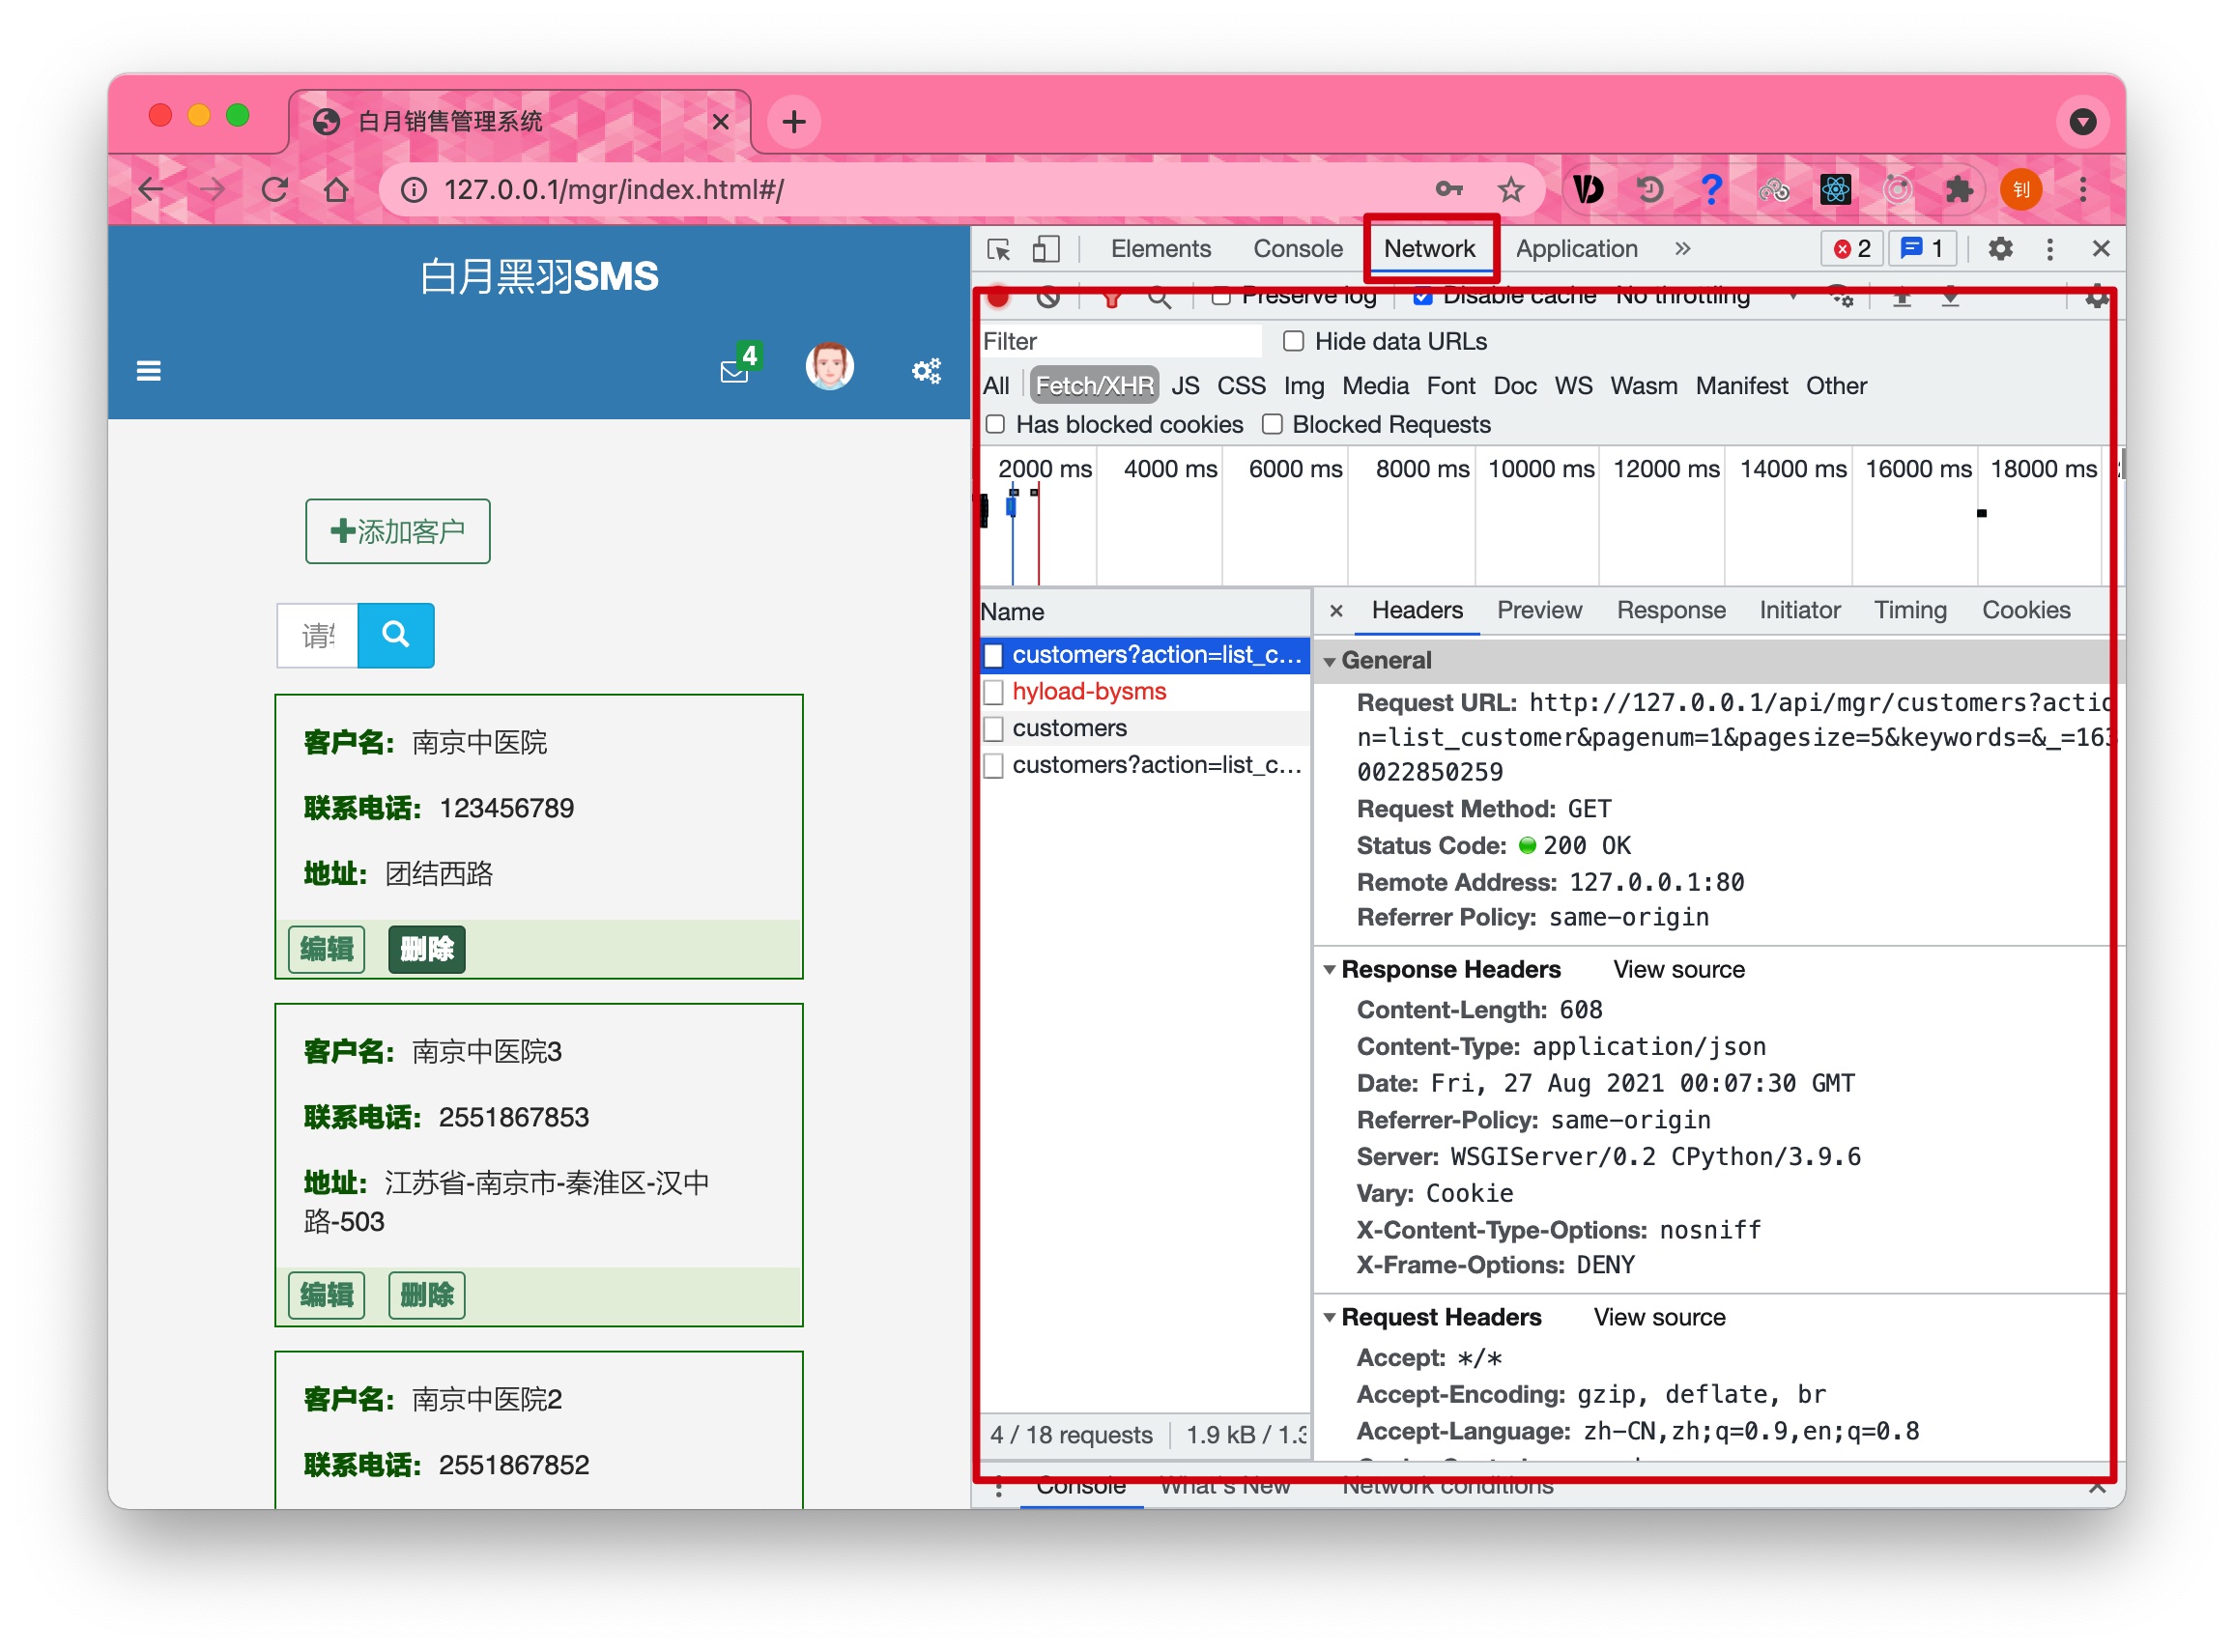Show more DevTools tabs chevron
The image size is (2234, 1652).
coord(1683,249)
